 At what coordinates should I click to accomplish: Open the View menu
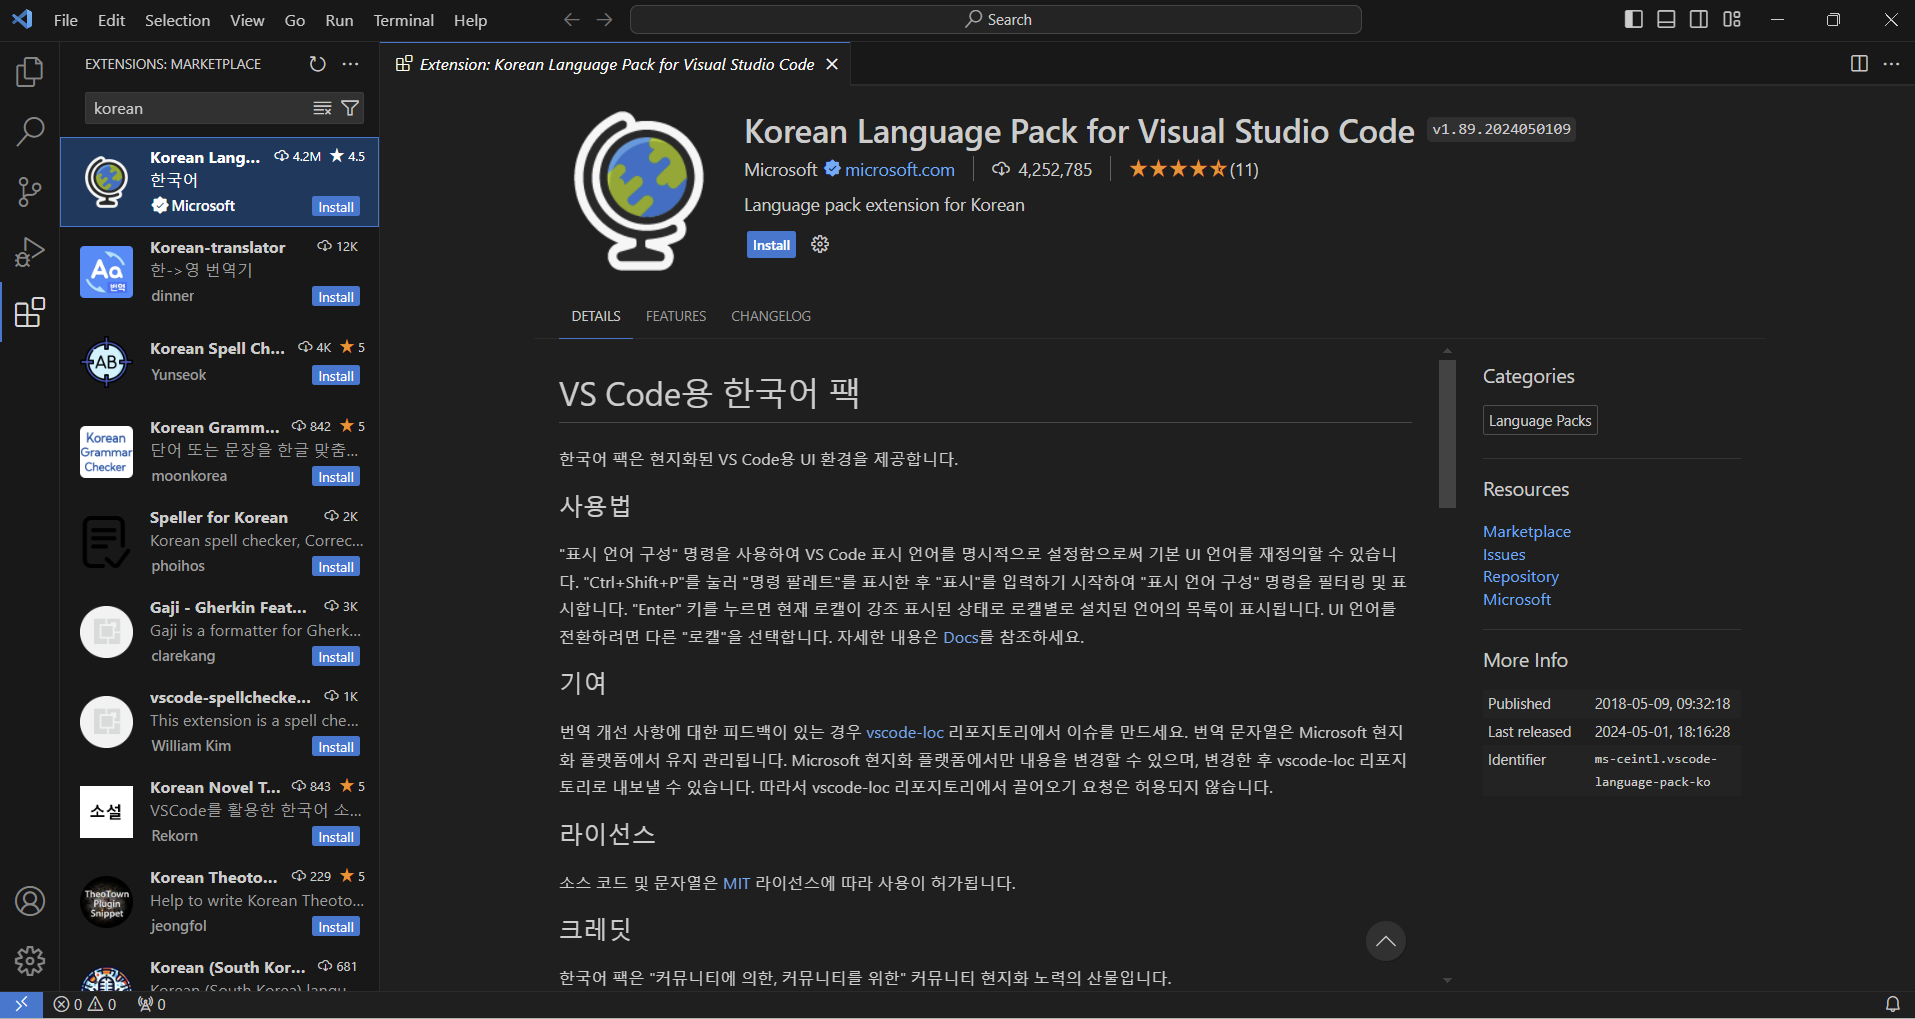click(247, 20)
